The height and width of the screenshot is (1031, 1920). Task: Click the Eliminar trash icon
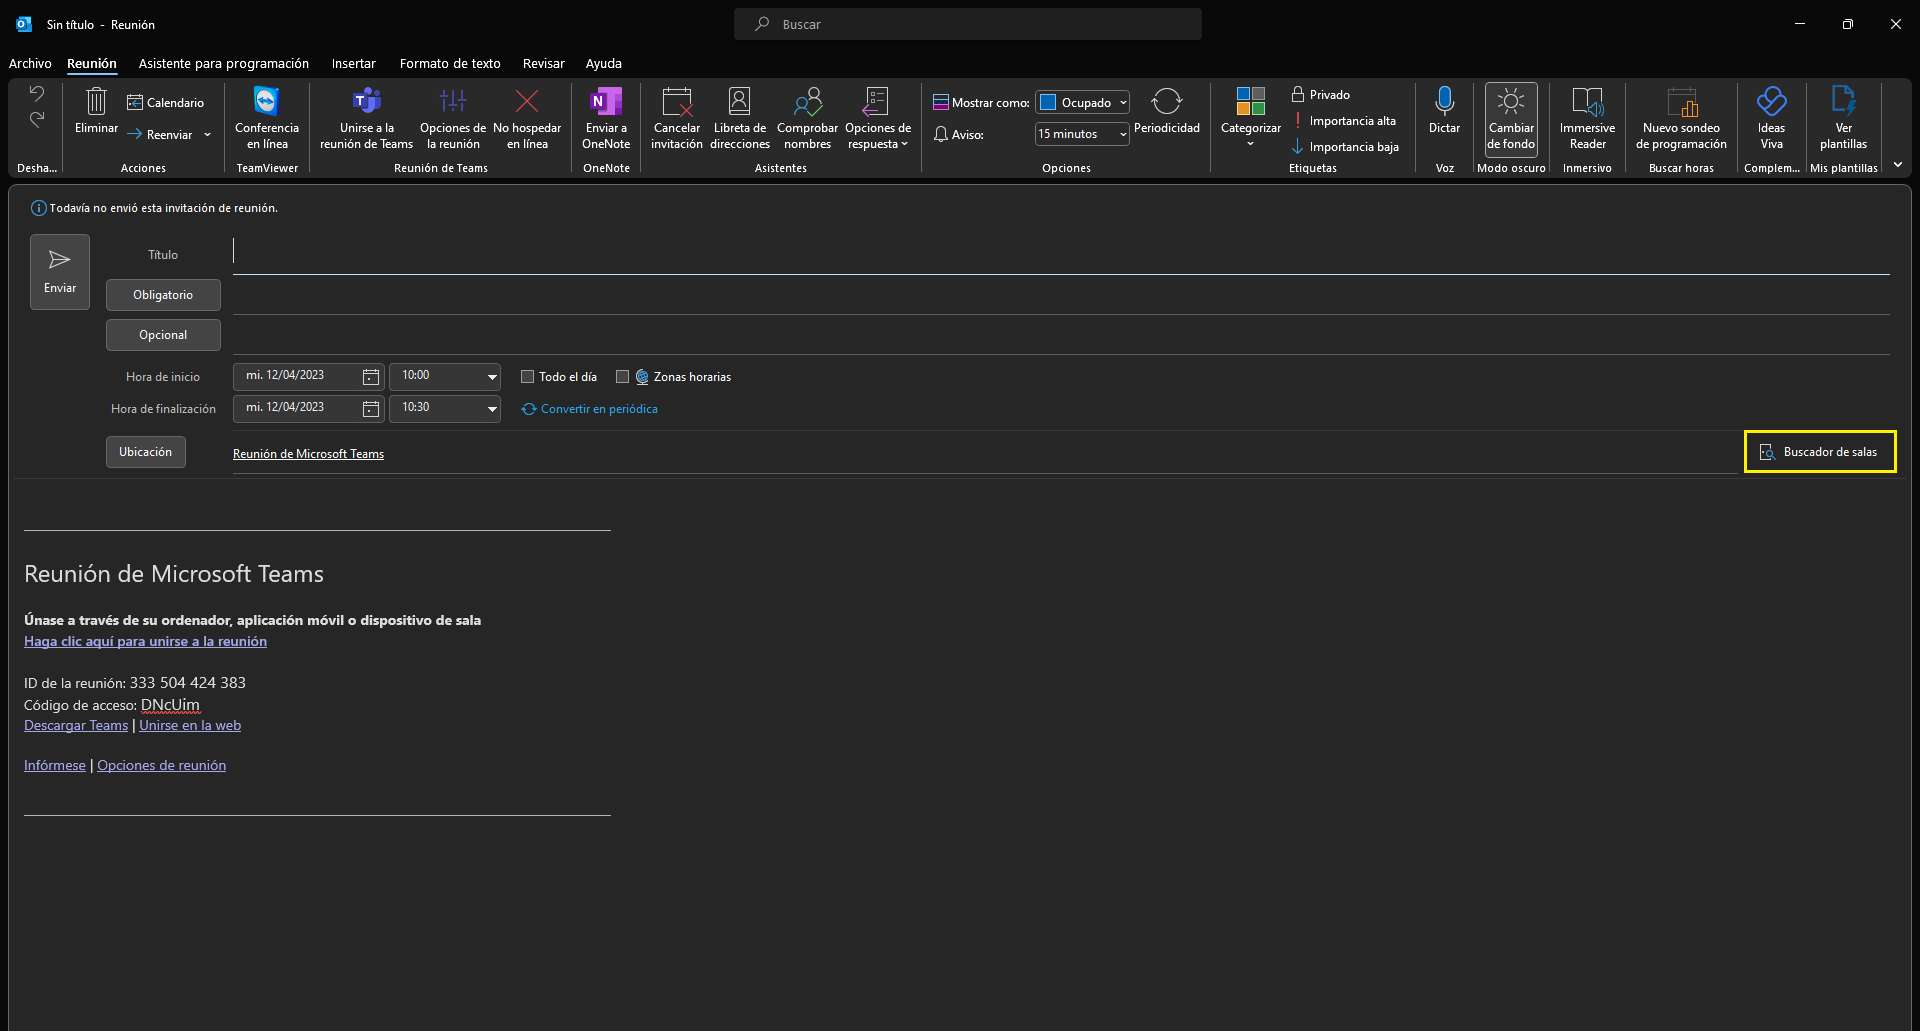96,101
